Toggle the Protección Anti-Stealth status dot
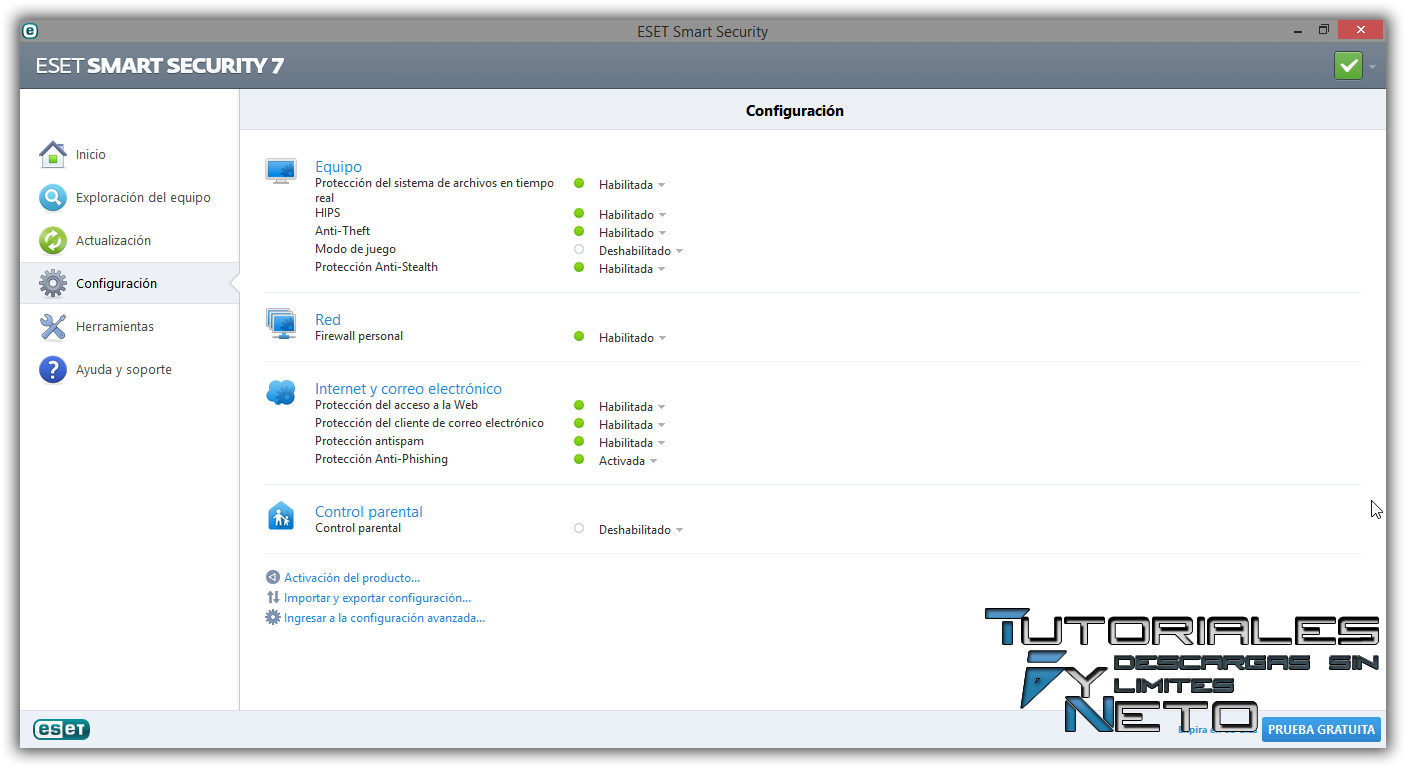This screenshot has height=768, width=1406. 579,268
